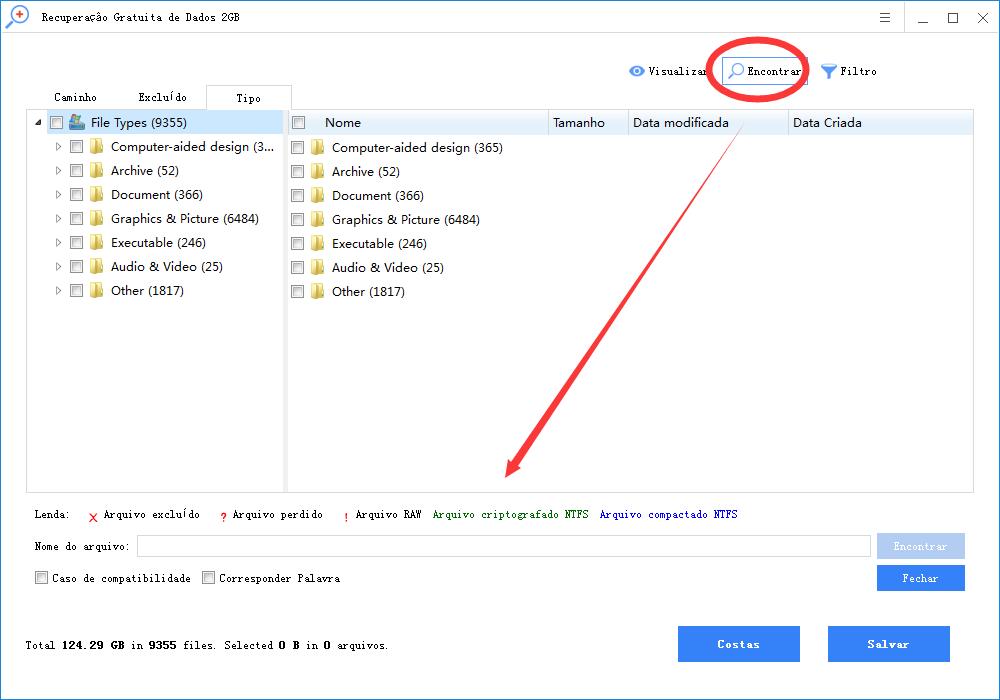
Task: Expand the Audio & Video tree node
Action: click(x=59, y=267)
